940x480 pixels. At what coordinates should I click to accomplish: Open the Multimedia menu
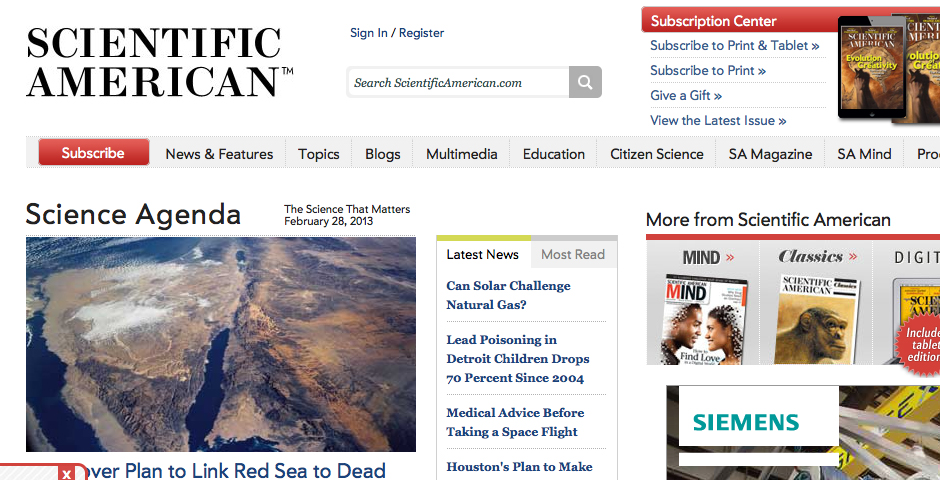[462, 154]
